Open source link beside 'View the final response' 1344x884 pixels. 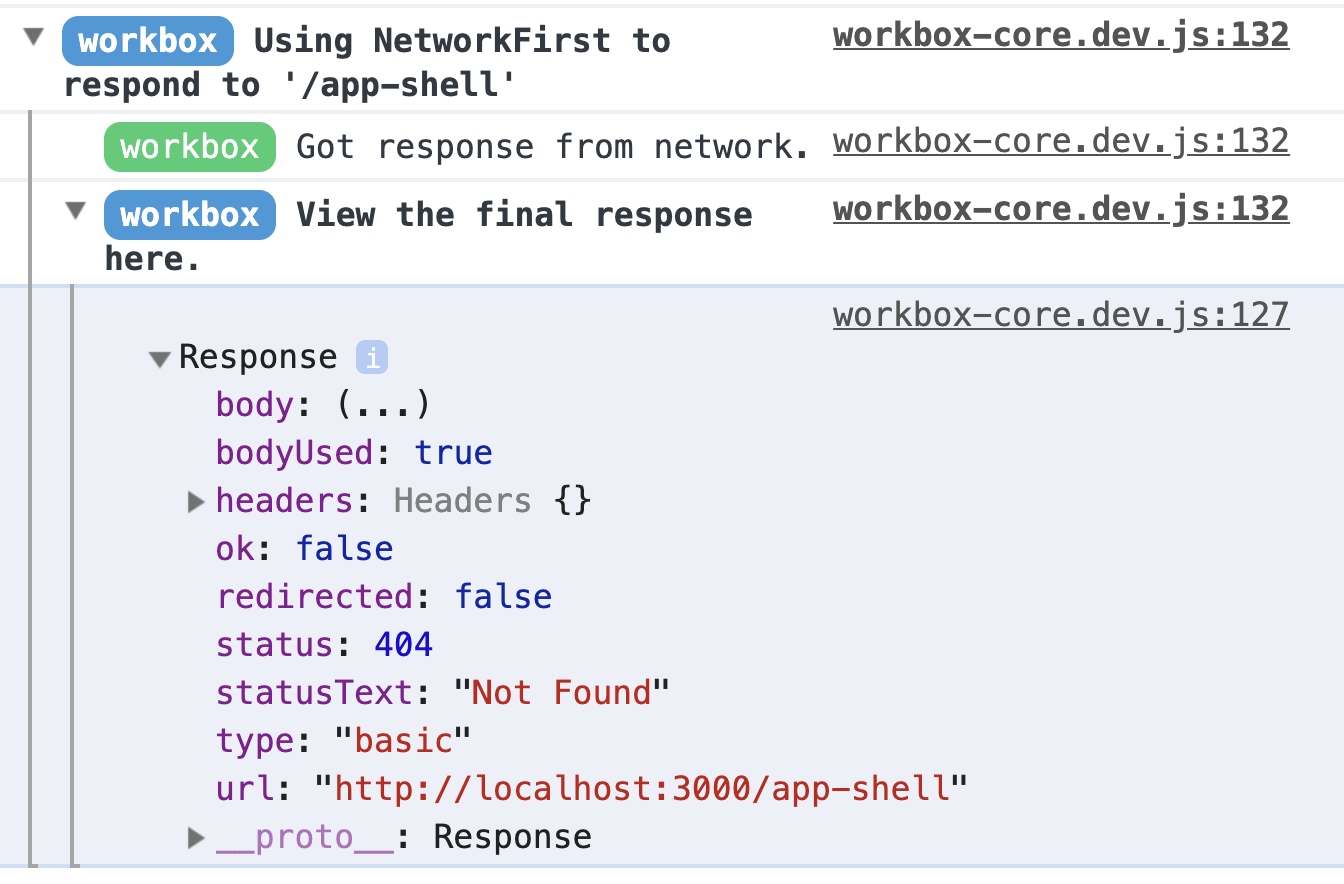(1061, 209)
